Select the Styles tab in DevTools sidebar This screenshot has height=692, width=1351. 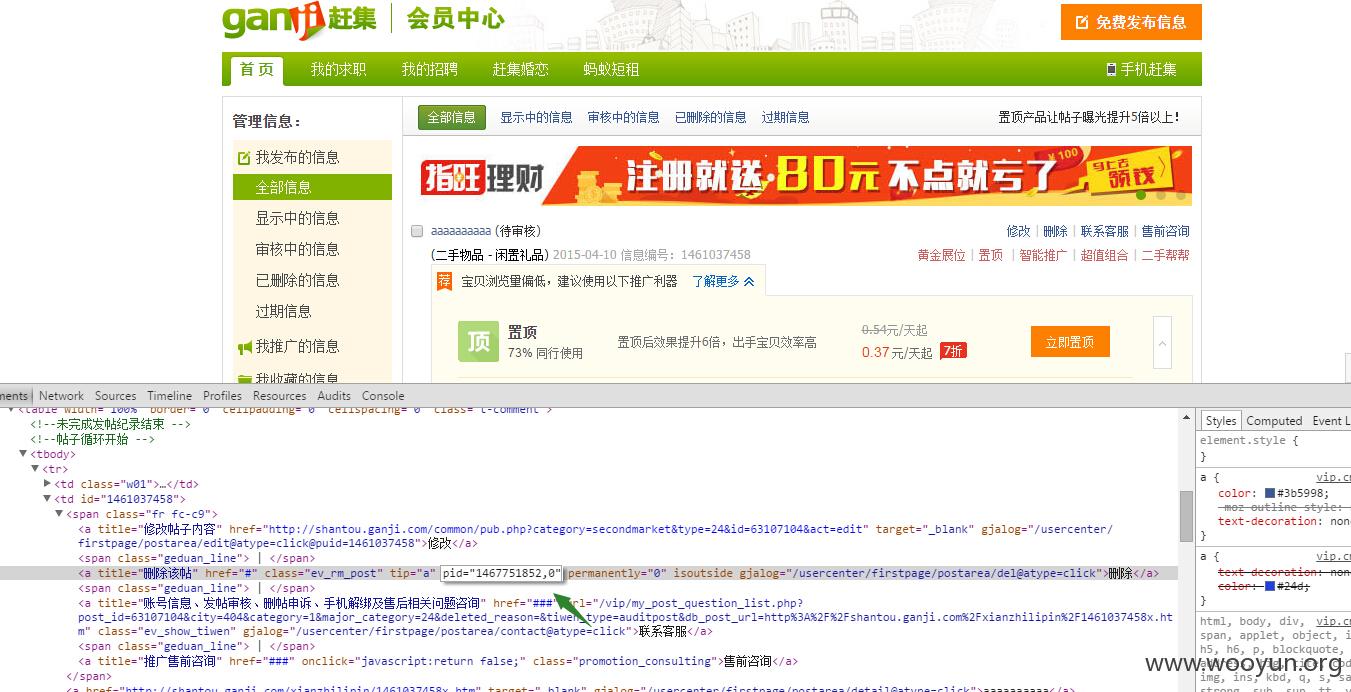(1220, 421)
